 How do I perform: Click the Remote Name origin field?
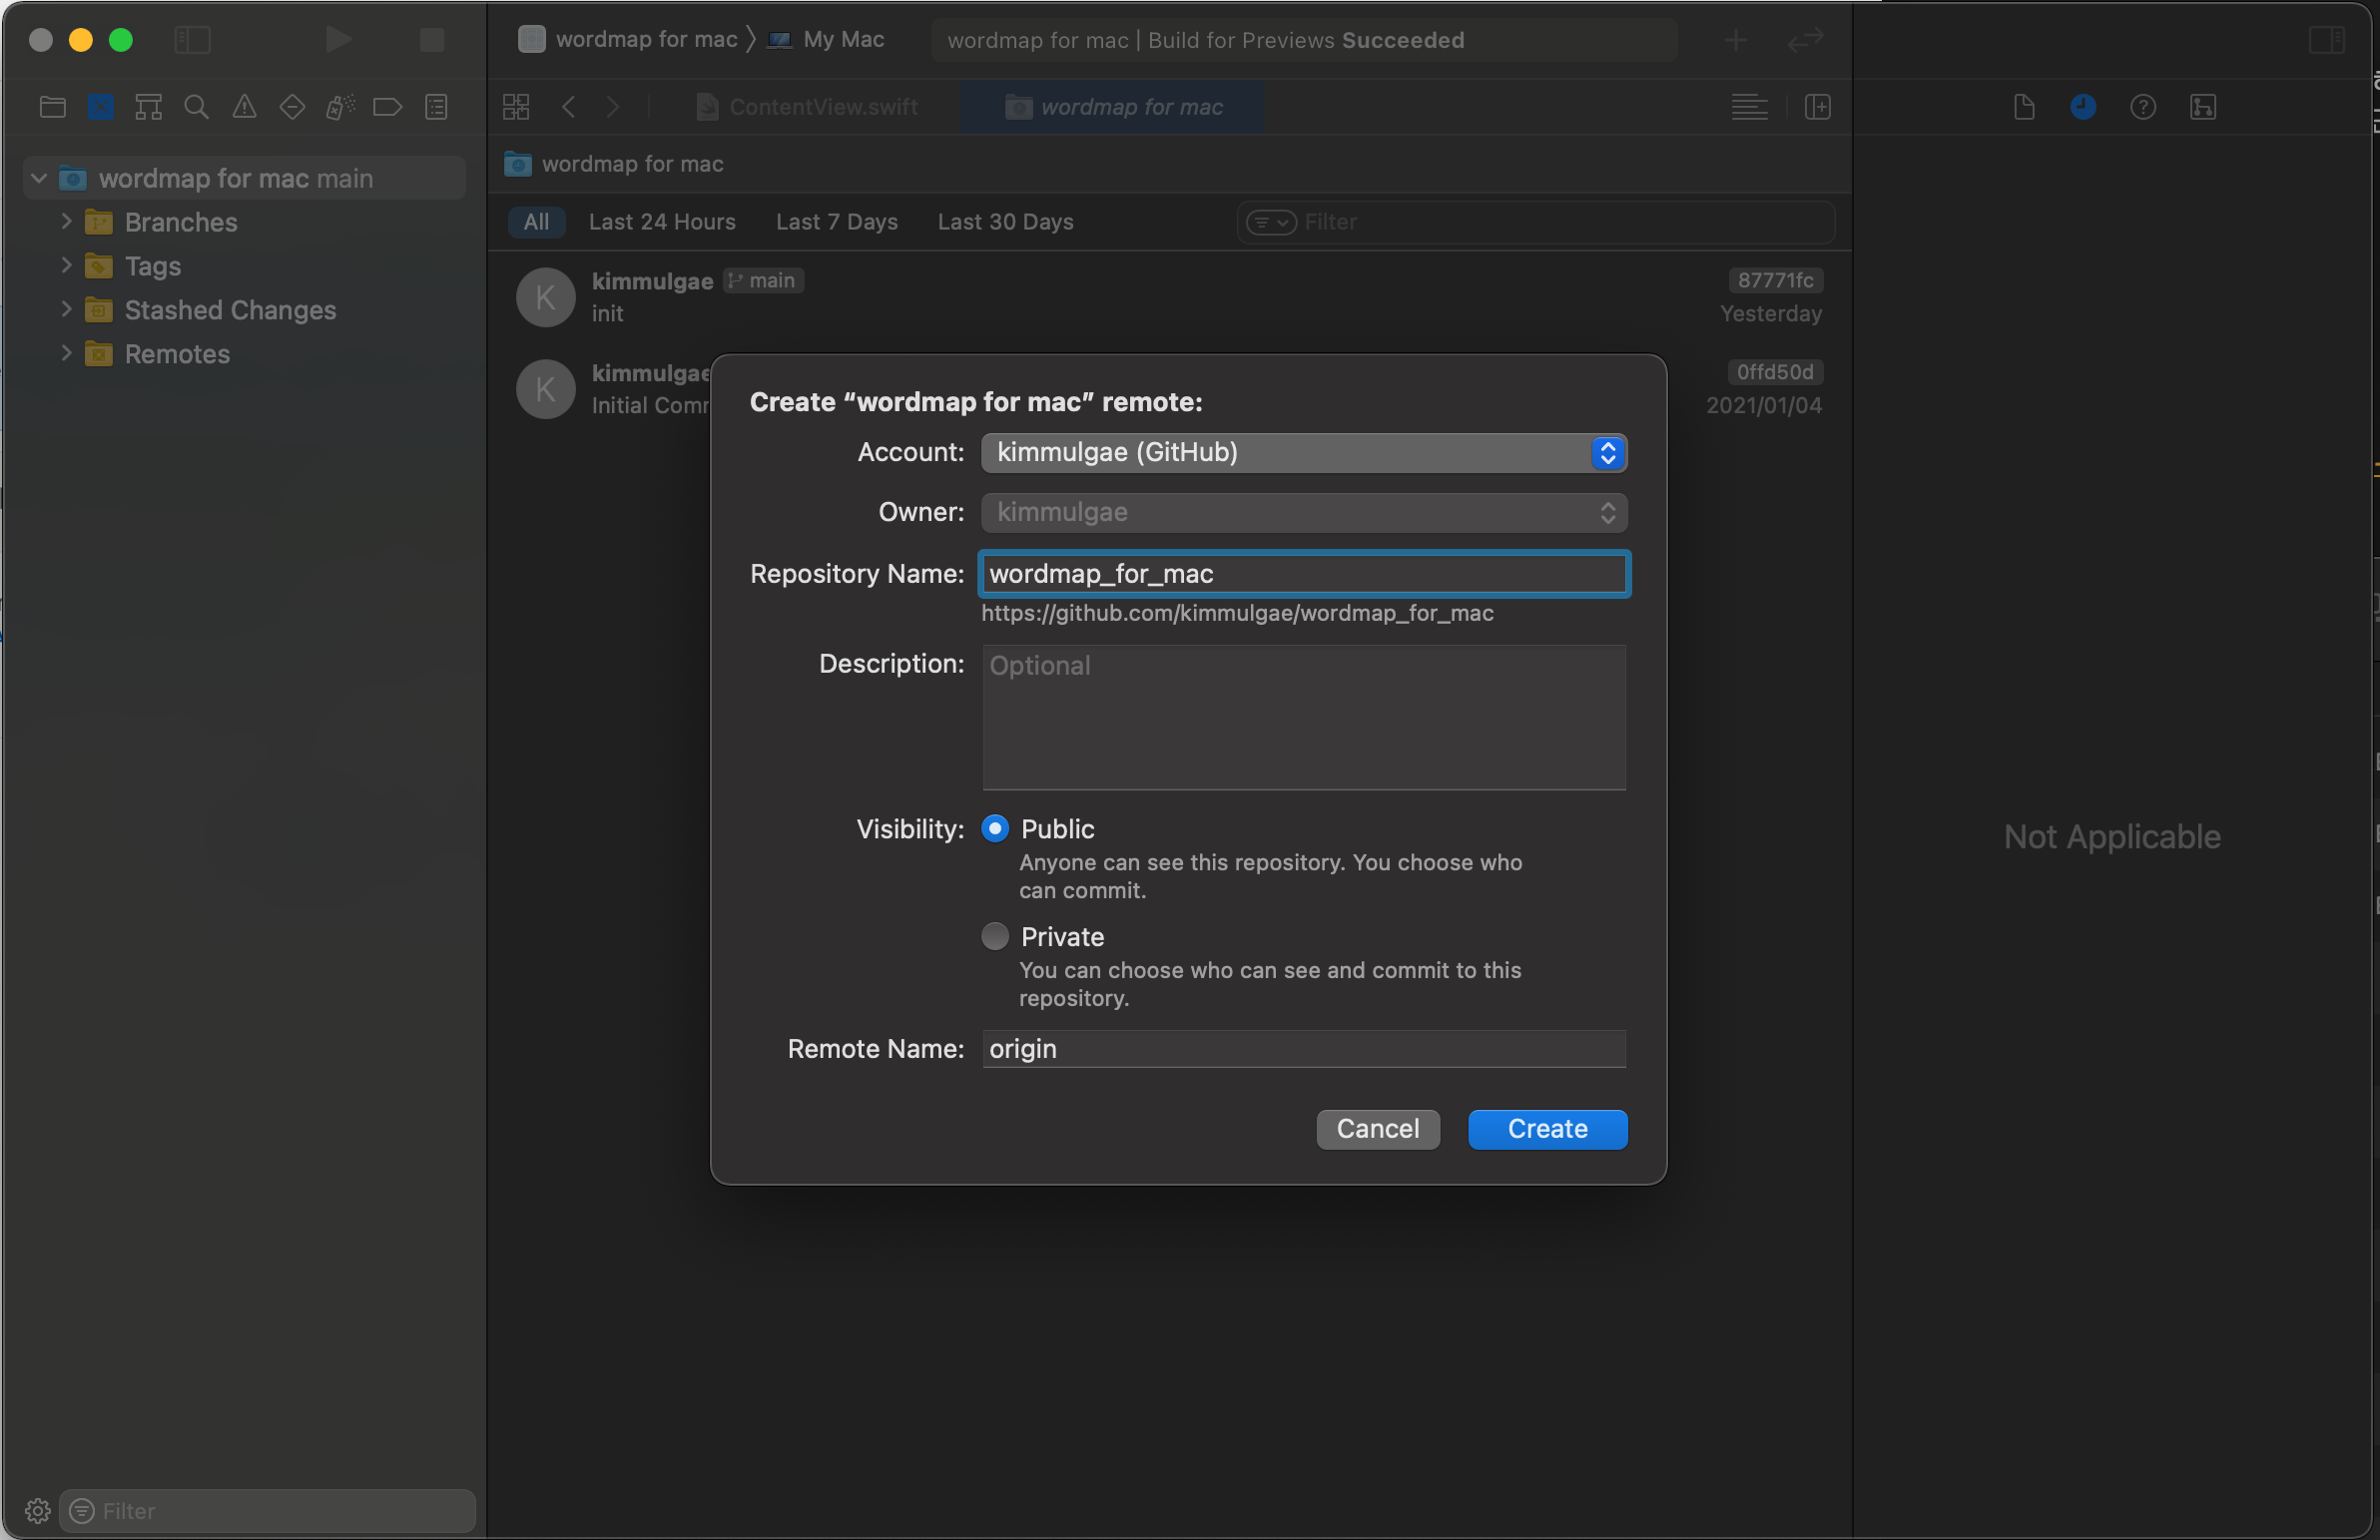click(1304, 1049)
